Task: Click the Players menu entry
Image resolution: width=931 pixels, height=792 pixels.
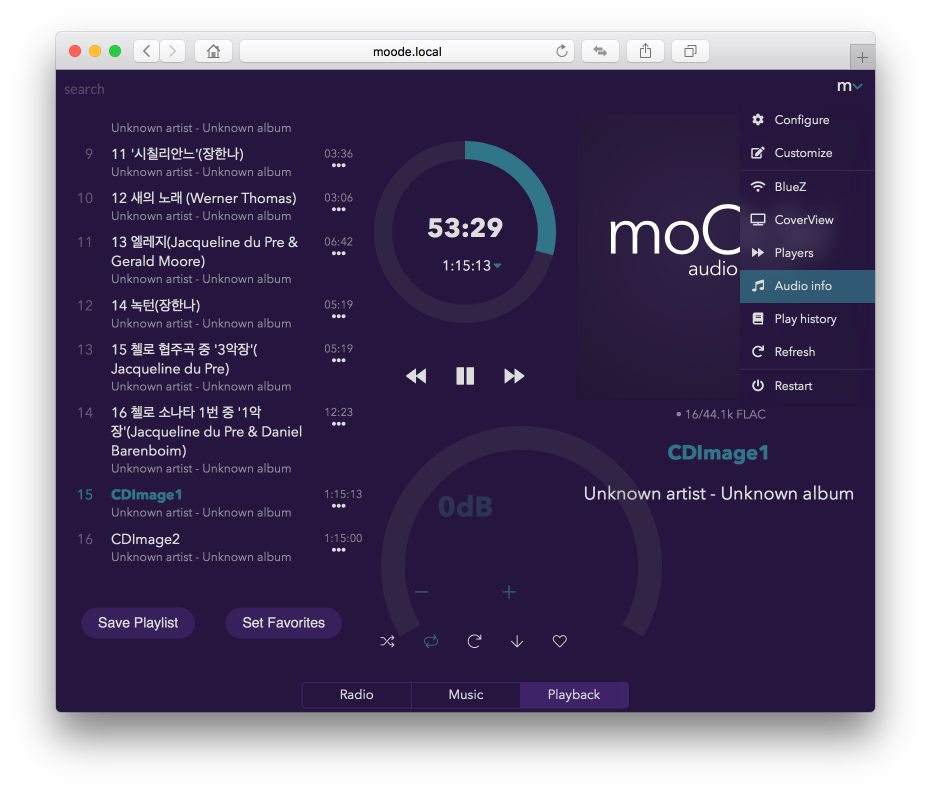Action: [808, 253]
